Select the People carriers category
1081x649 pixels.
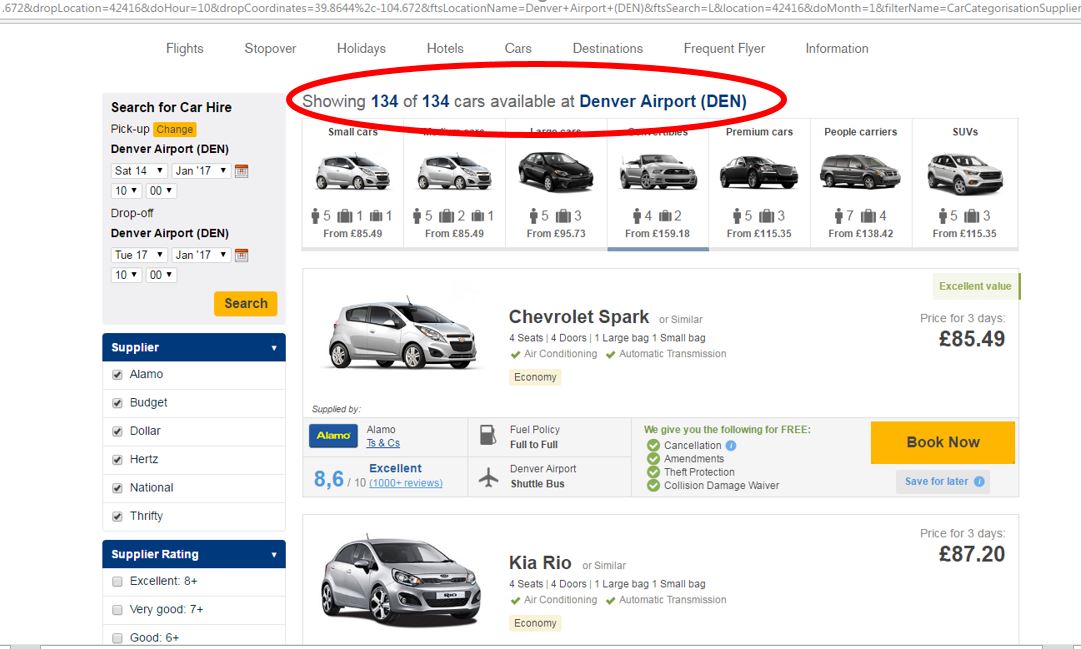[x=860, y=183]
